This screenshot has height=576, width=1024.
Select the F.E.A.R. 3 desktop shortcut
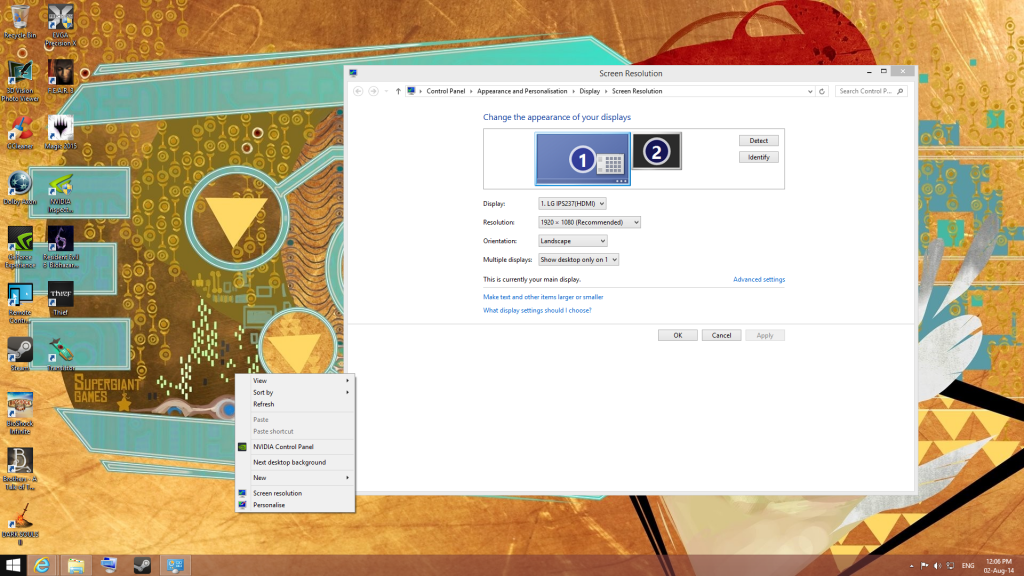tap(60, 76)
